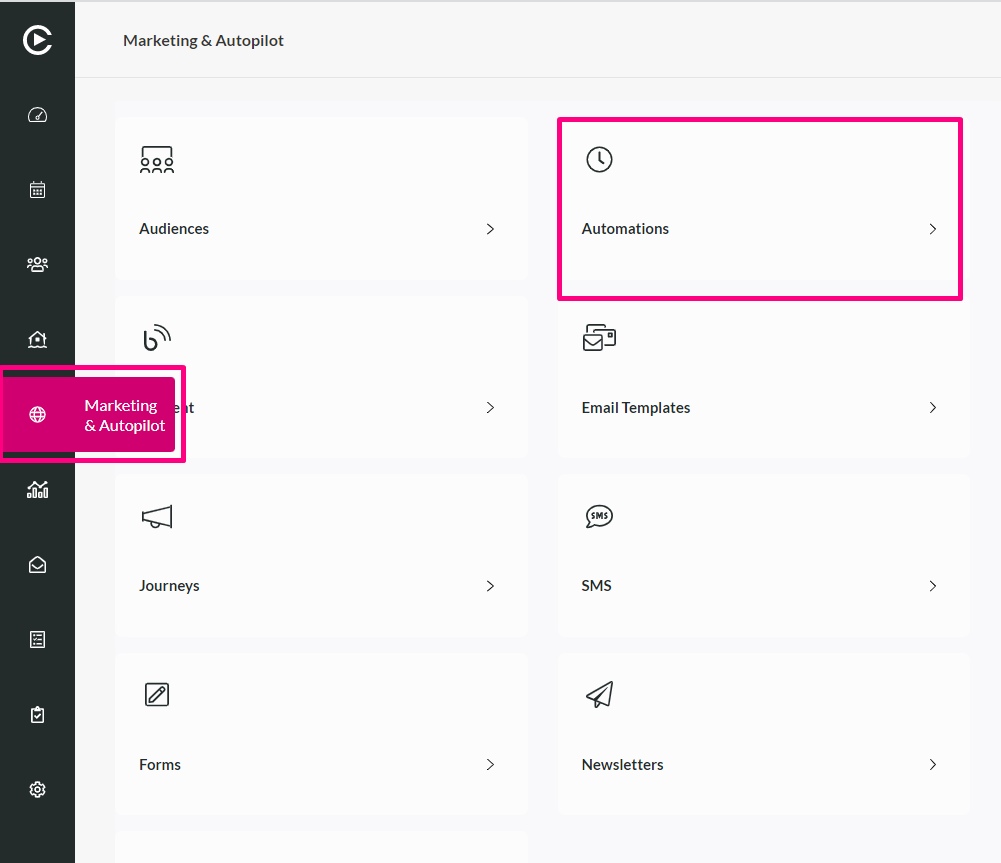Screen dimensions: 1001x863
Task: Select Marketing & Autopilot sidebar menu item
Action: [89, 414]
